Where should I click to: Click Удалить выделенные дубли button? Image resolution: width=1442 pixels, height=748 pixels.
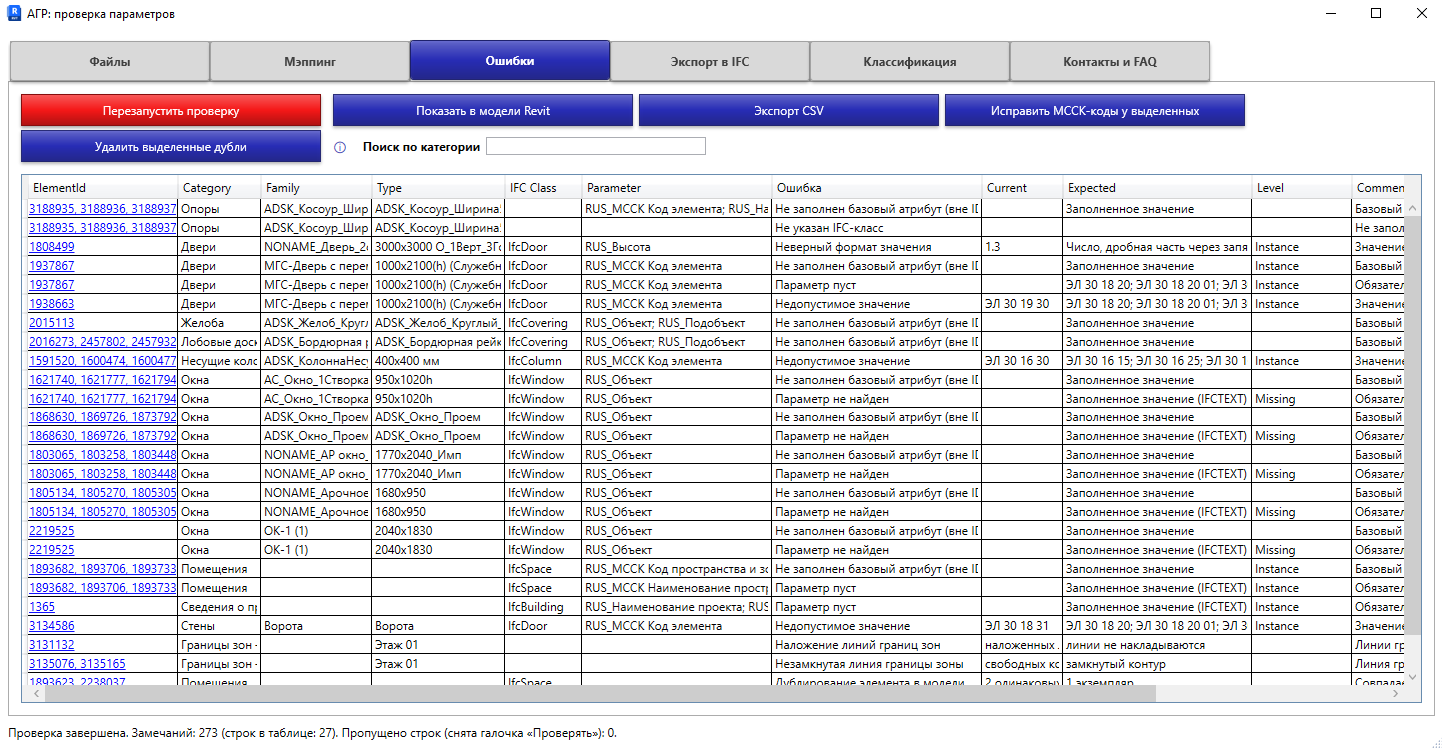click(x=171, y=146)
